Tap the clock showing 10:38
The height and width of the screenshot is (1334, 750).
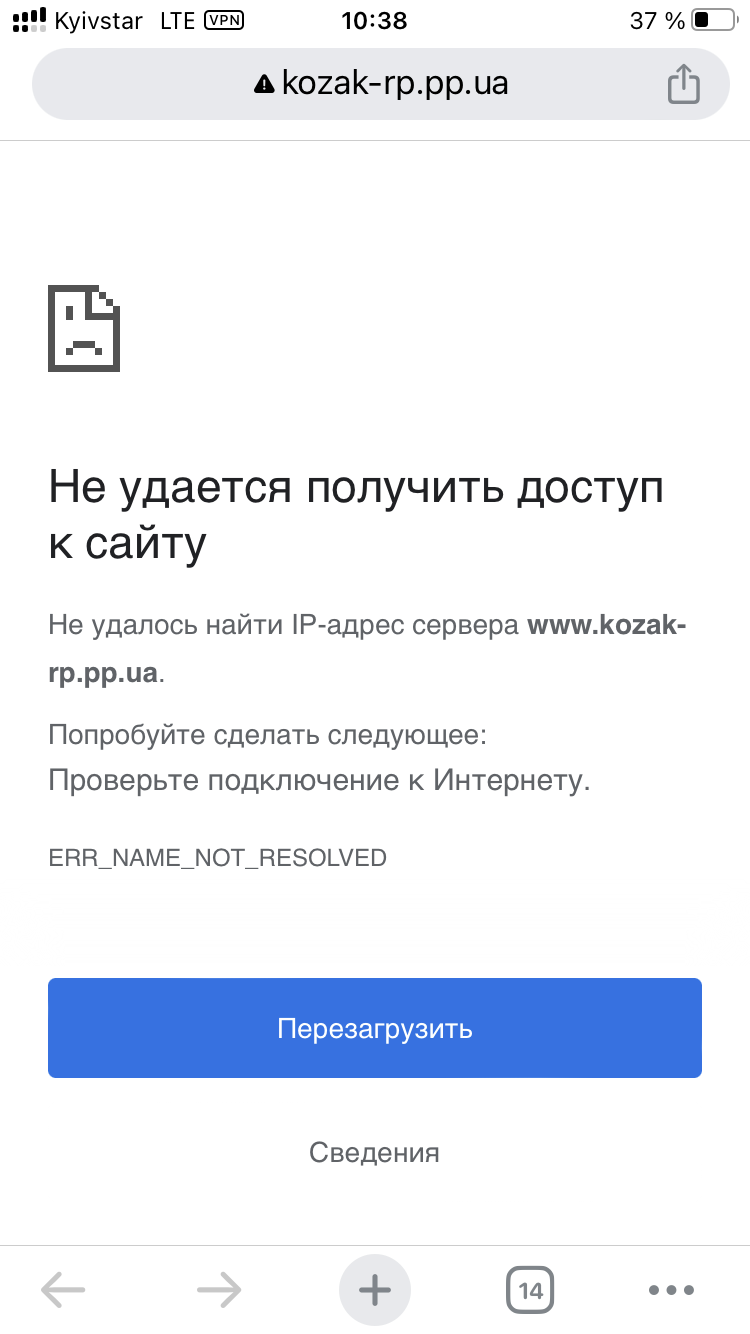point(375,20)
